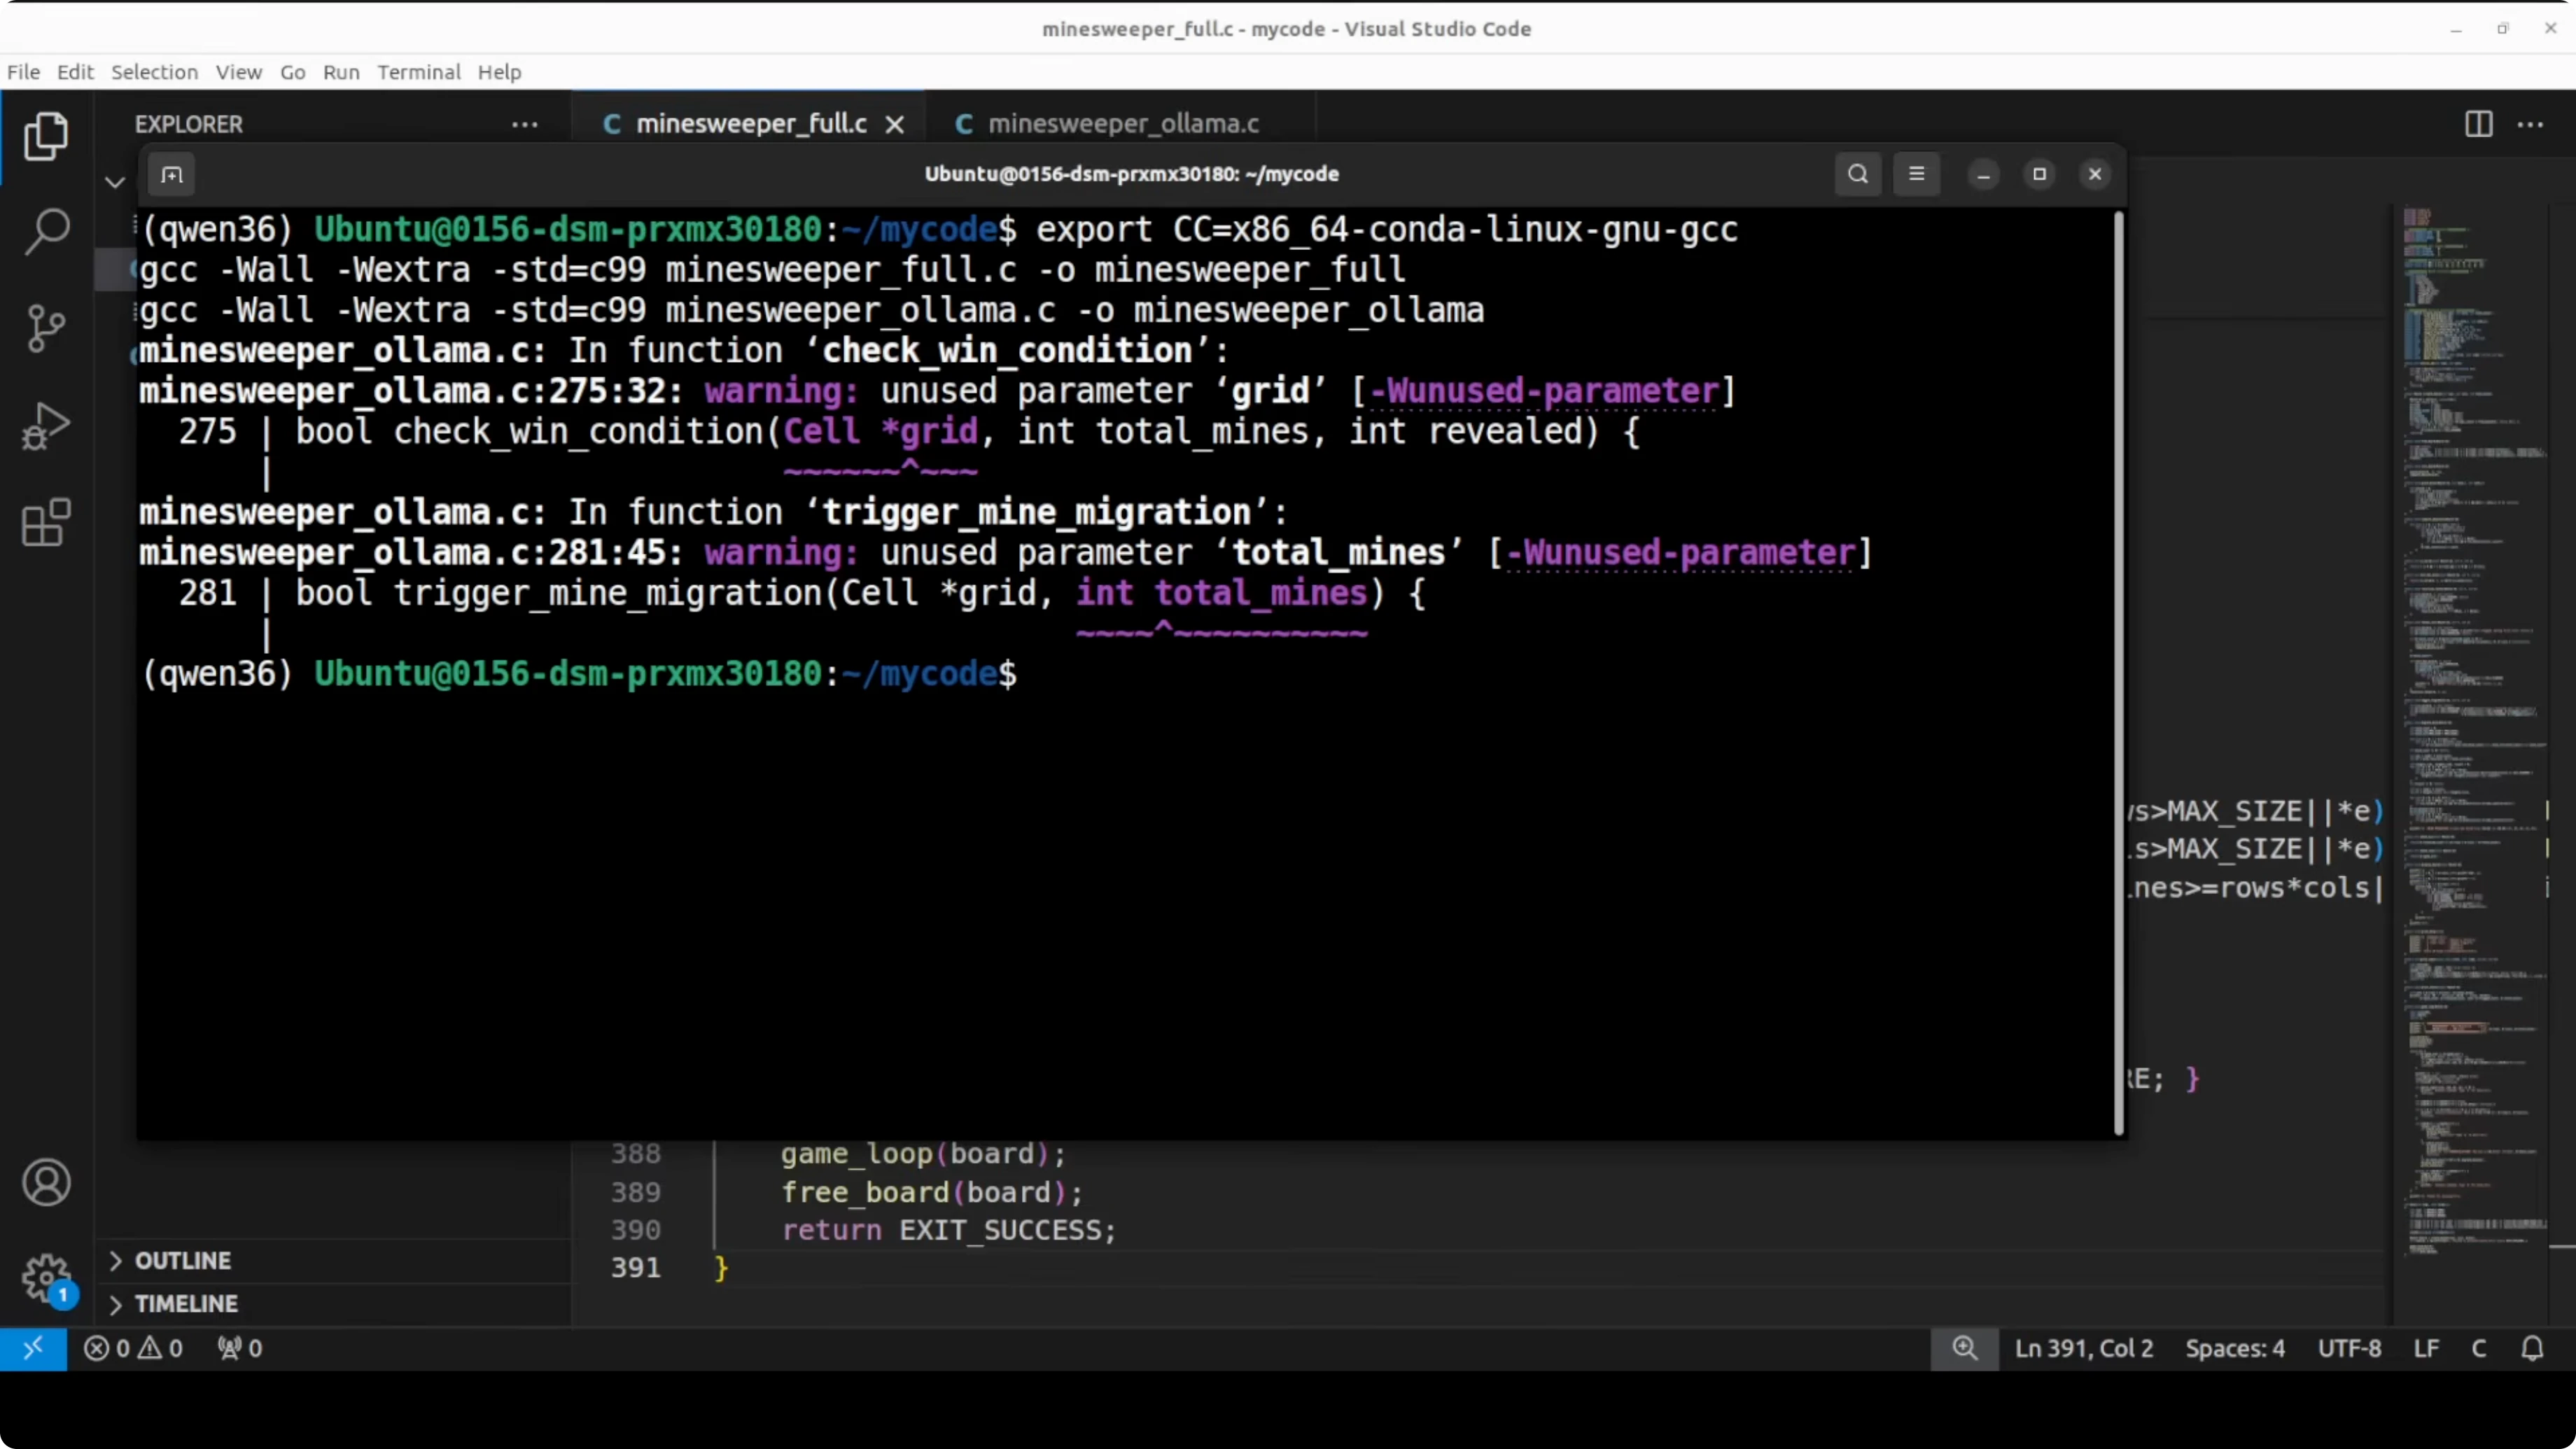Click the terminal search magnifier icon
The height and width of the screenshot is (1449, 2576).
point(1858,174)
